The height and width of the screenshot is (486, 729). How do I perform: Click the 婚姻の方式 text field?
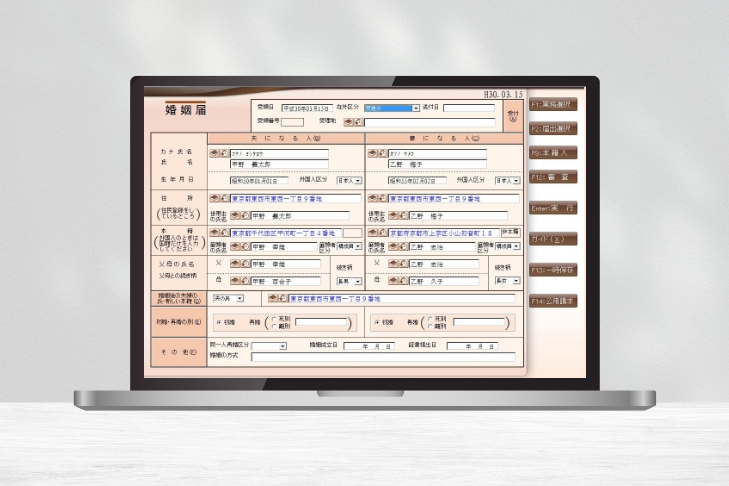click(383, 357)
